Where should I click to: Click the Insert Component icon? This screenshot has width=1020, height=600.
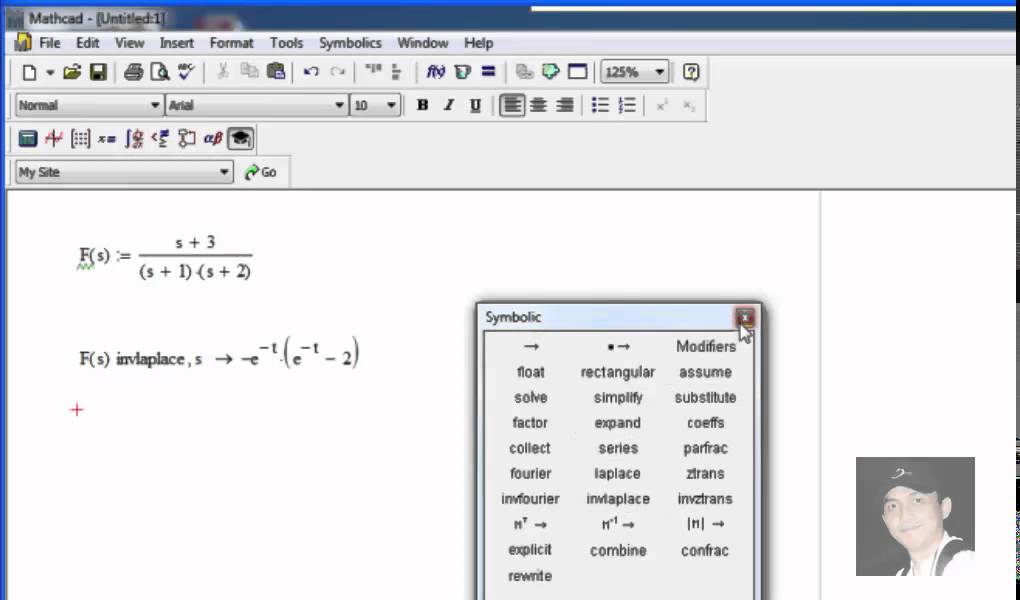[x=550, y=72]
